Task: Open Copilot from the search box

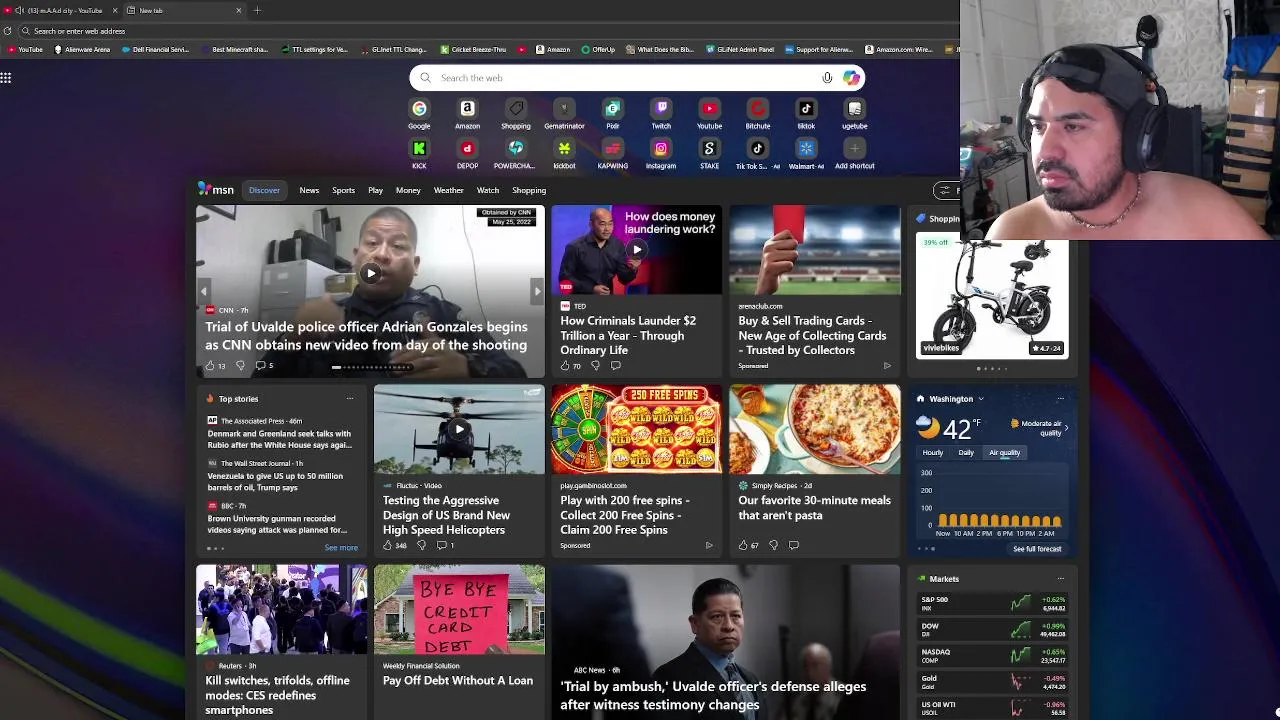Action: coord(851,78)
